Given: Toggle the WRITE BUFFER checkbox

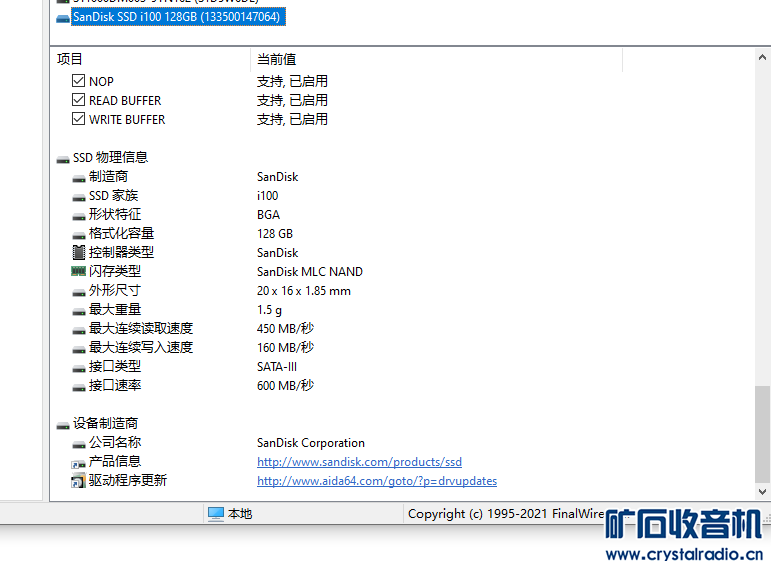Looking at the screenshot, I should pos(78,119).
